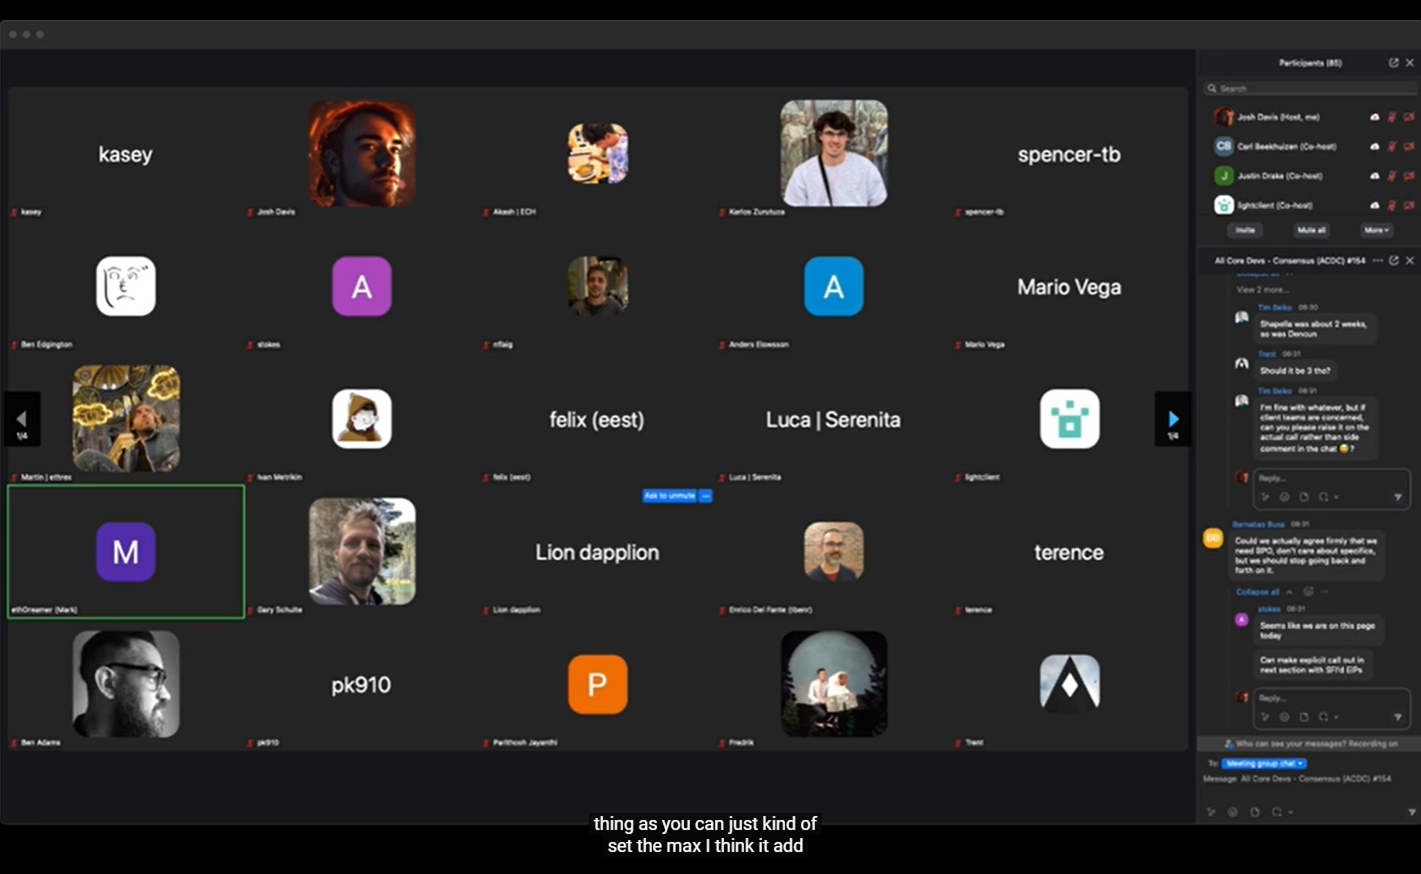1421x874 pixels.
Task: Toggle Justin Drake's microphone mute icon
Action: point(1391,176)
